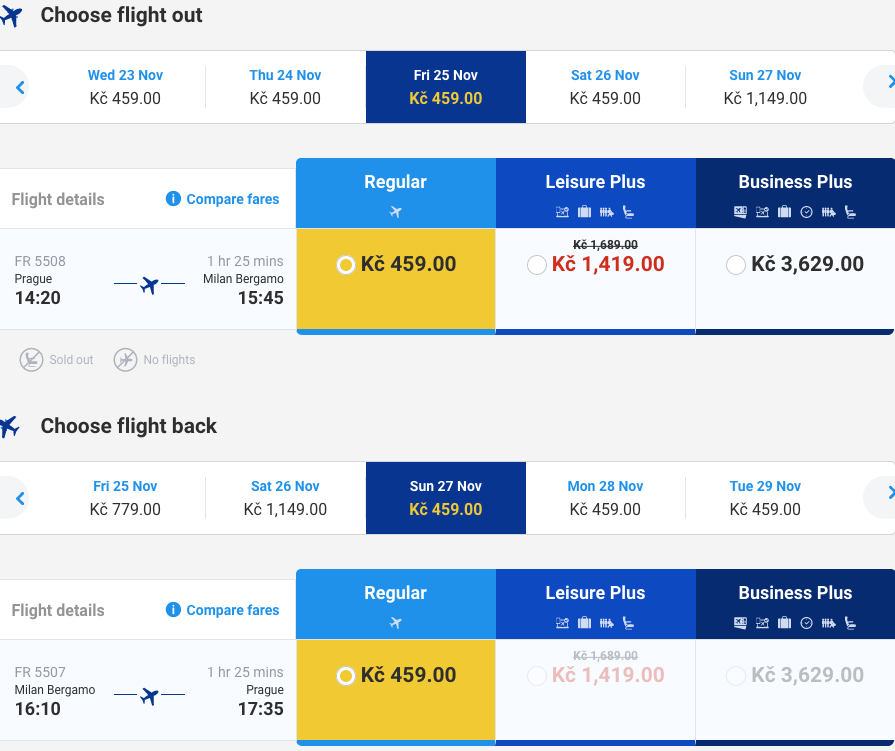Switch outbound date to Sat 26 Nov
This screenshot has width=895, height=751.
point(605,87)
